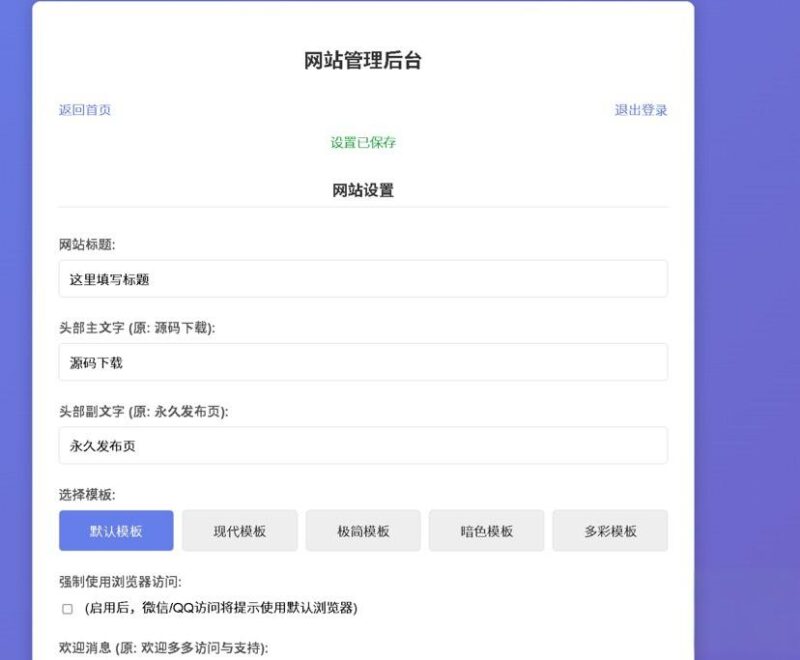Apply the 暗色模板 template
This screenshot has height=660, width=800.
click(487, 531)
